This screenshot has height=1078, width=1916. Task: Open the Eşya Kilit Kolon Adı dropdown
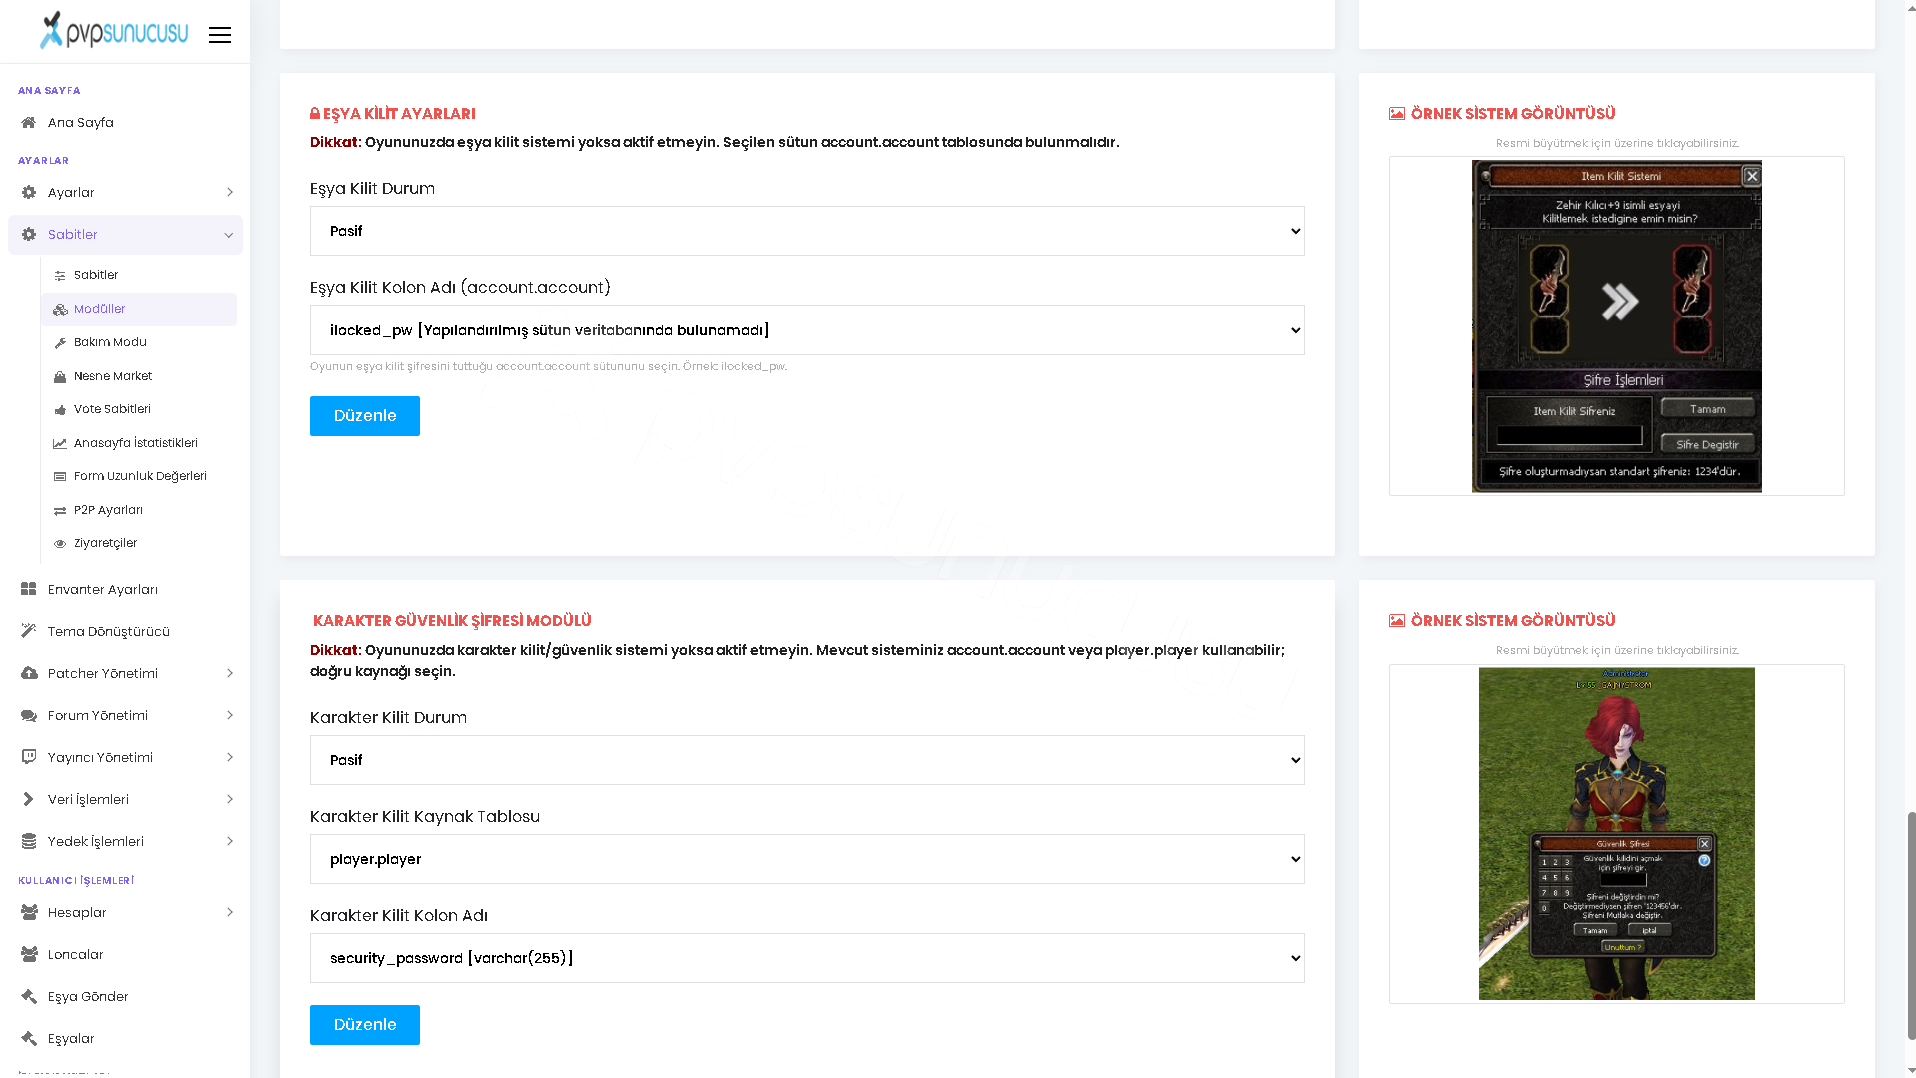click(807, 330)
